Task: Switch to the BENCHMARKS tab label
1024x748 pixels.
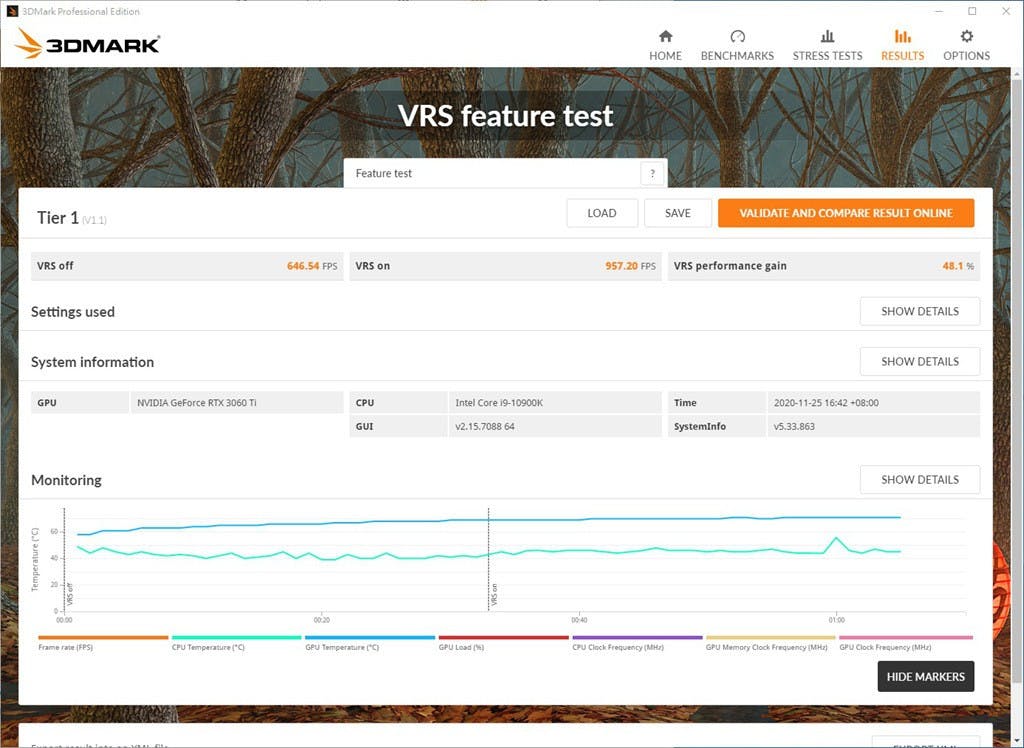Action: 737,56
